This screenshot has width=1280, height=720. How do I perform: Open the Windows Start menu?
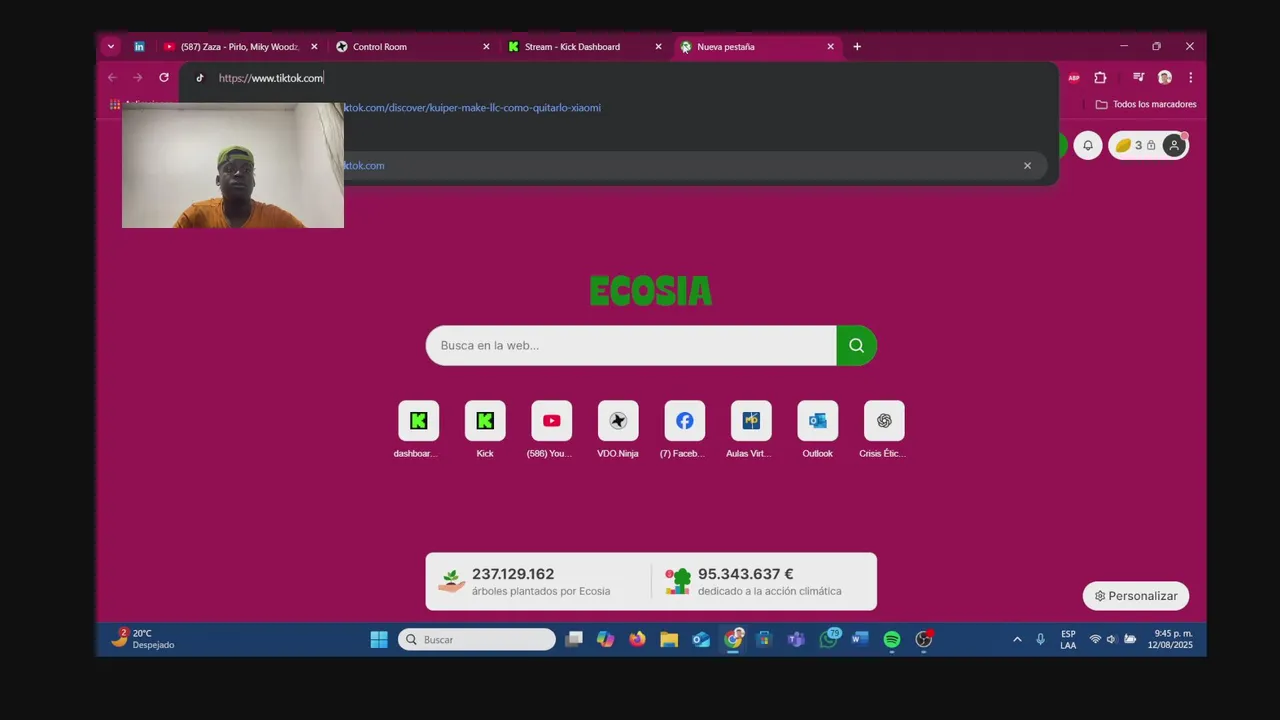(x=379, y=640)
